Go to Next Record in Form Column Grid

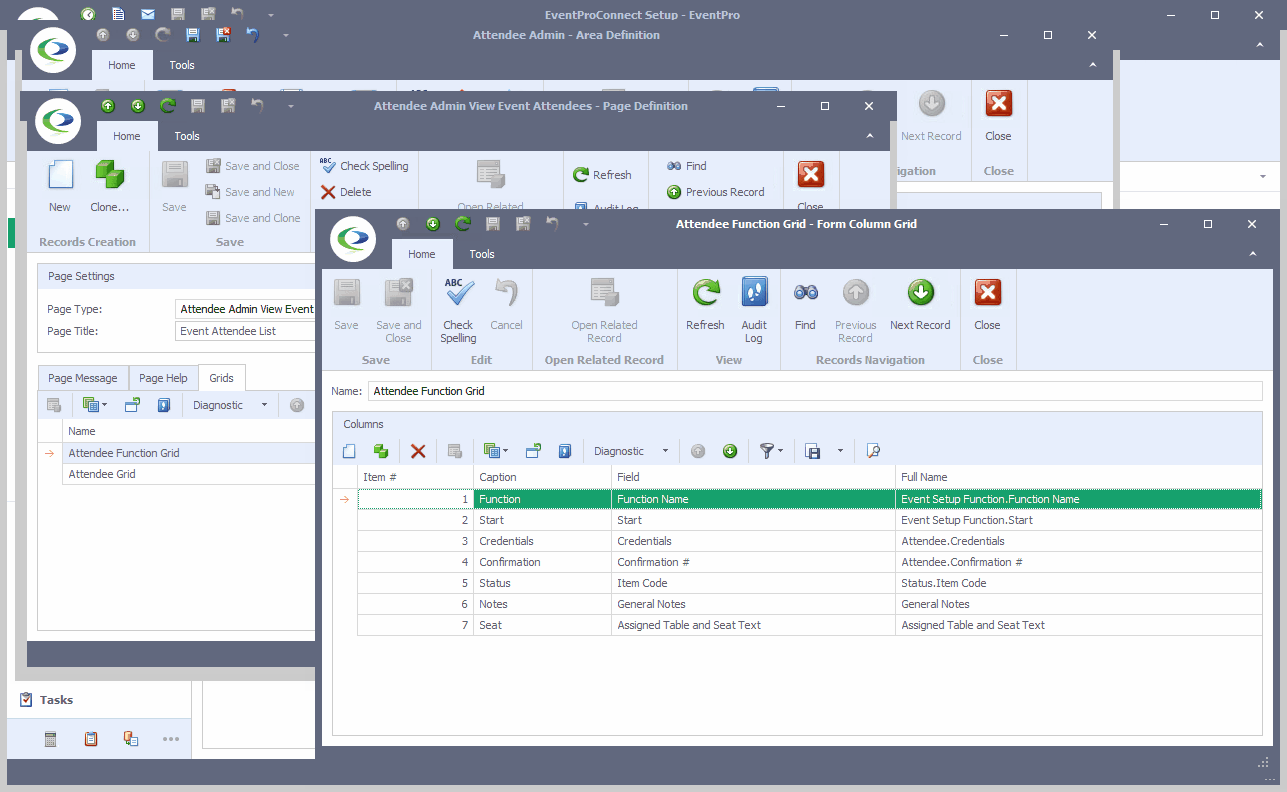pyautogui.click(x=920, y=304)
